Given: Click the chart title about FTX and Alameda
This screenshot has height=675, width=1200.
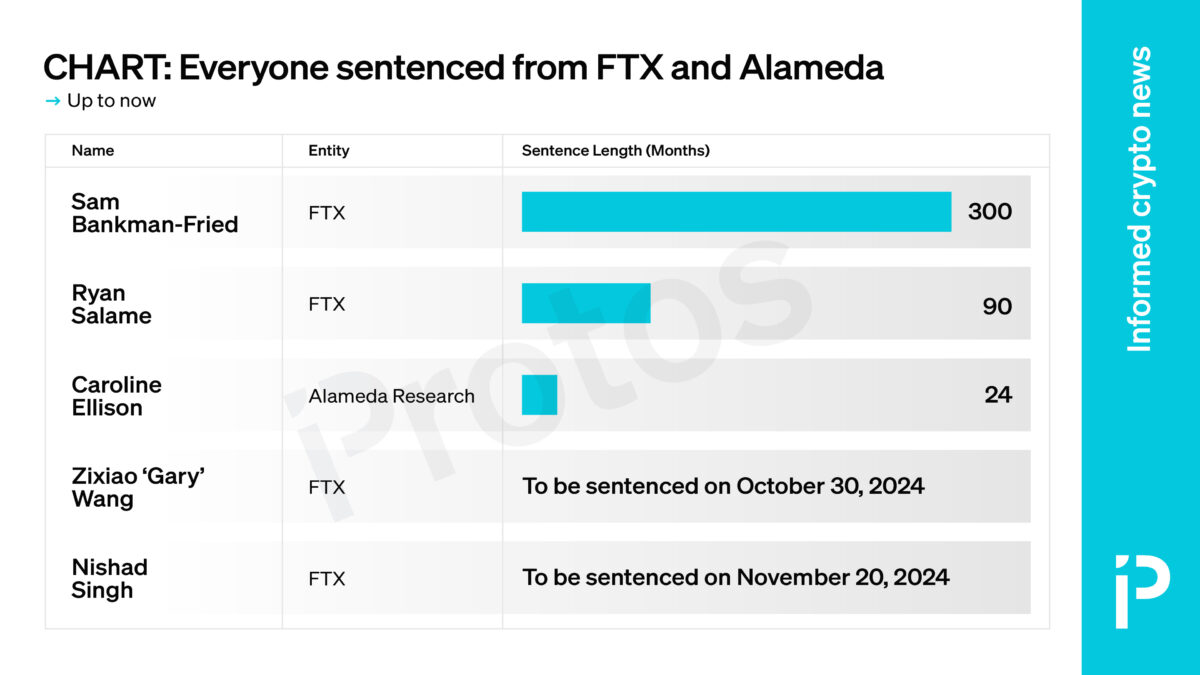Looking at the screenshot, I should click(464, 68).
